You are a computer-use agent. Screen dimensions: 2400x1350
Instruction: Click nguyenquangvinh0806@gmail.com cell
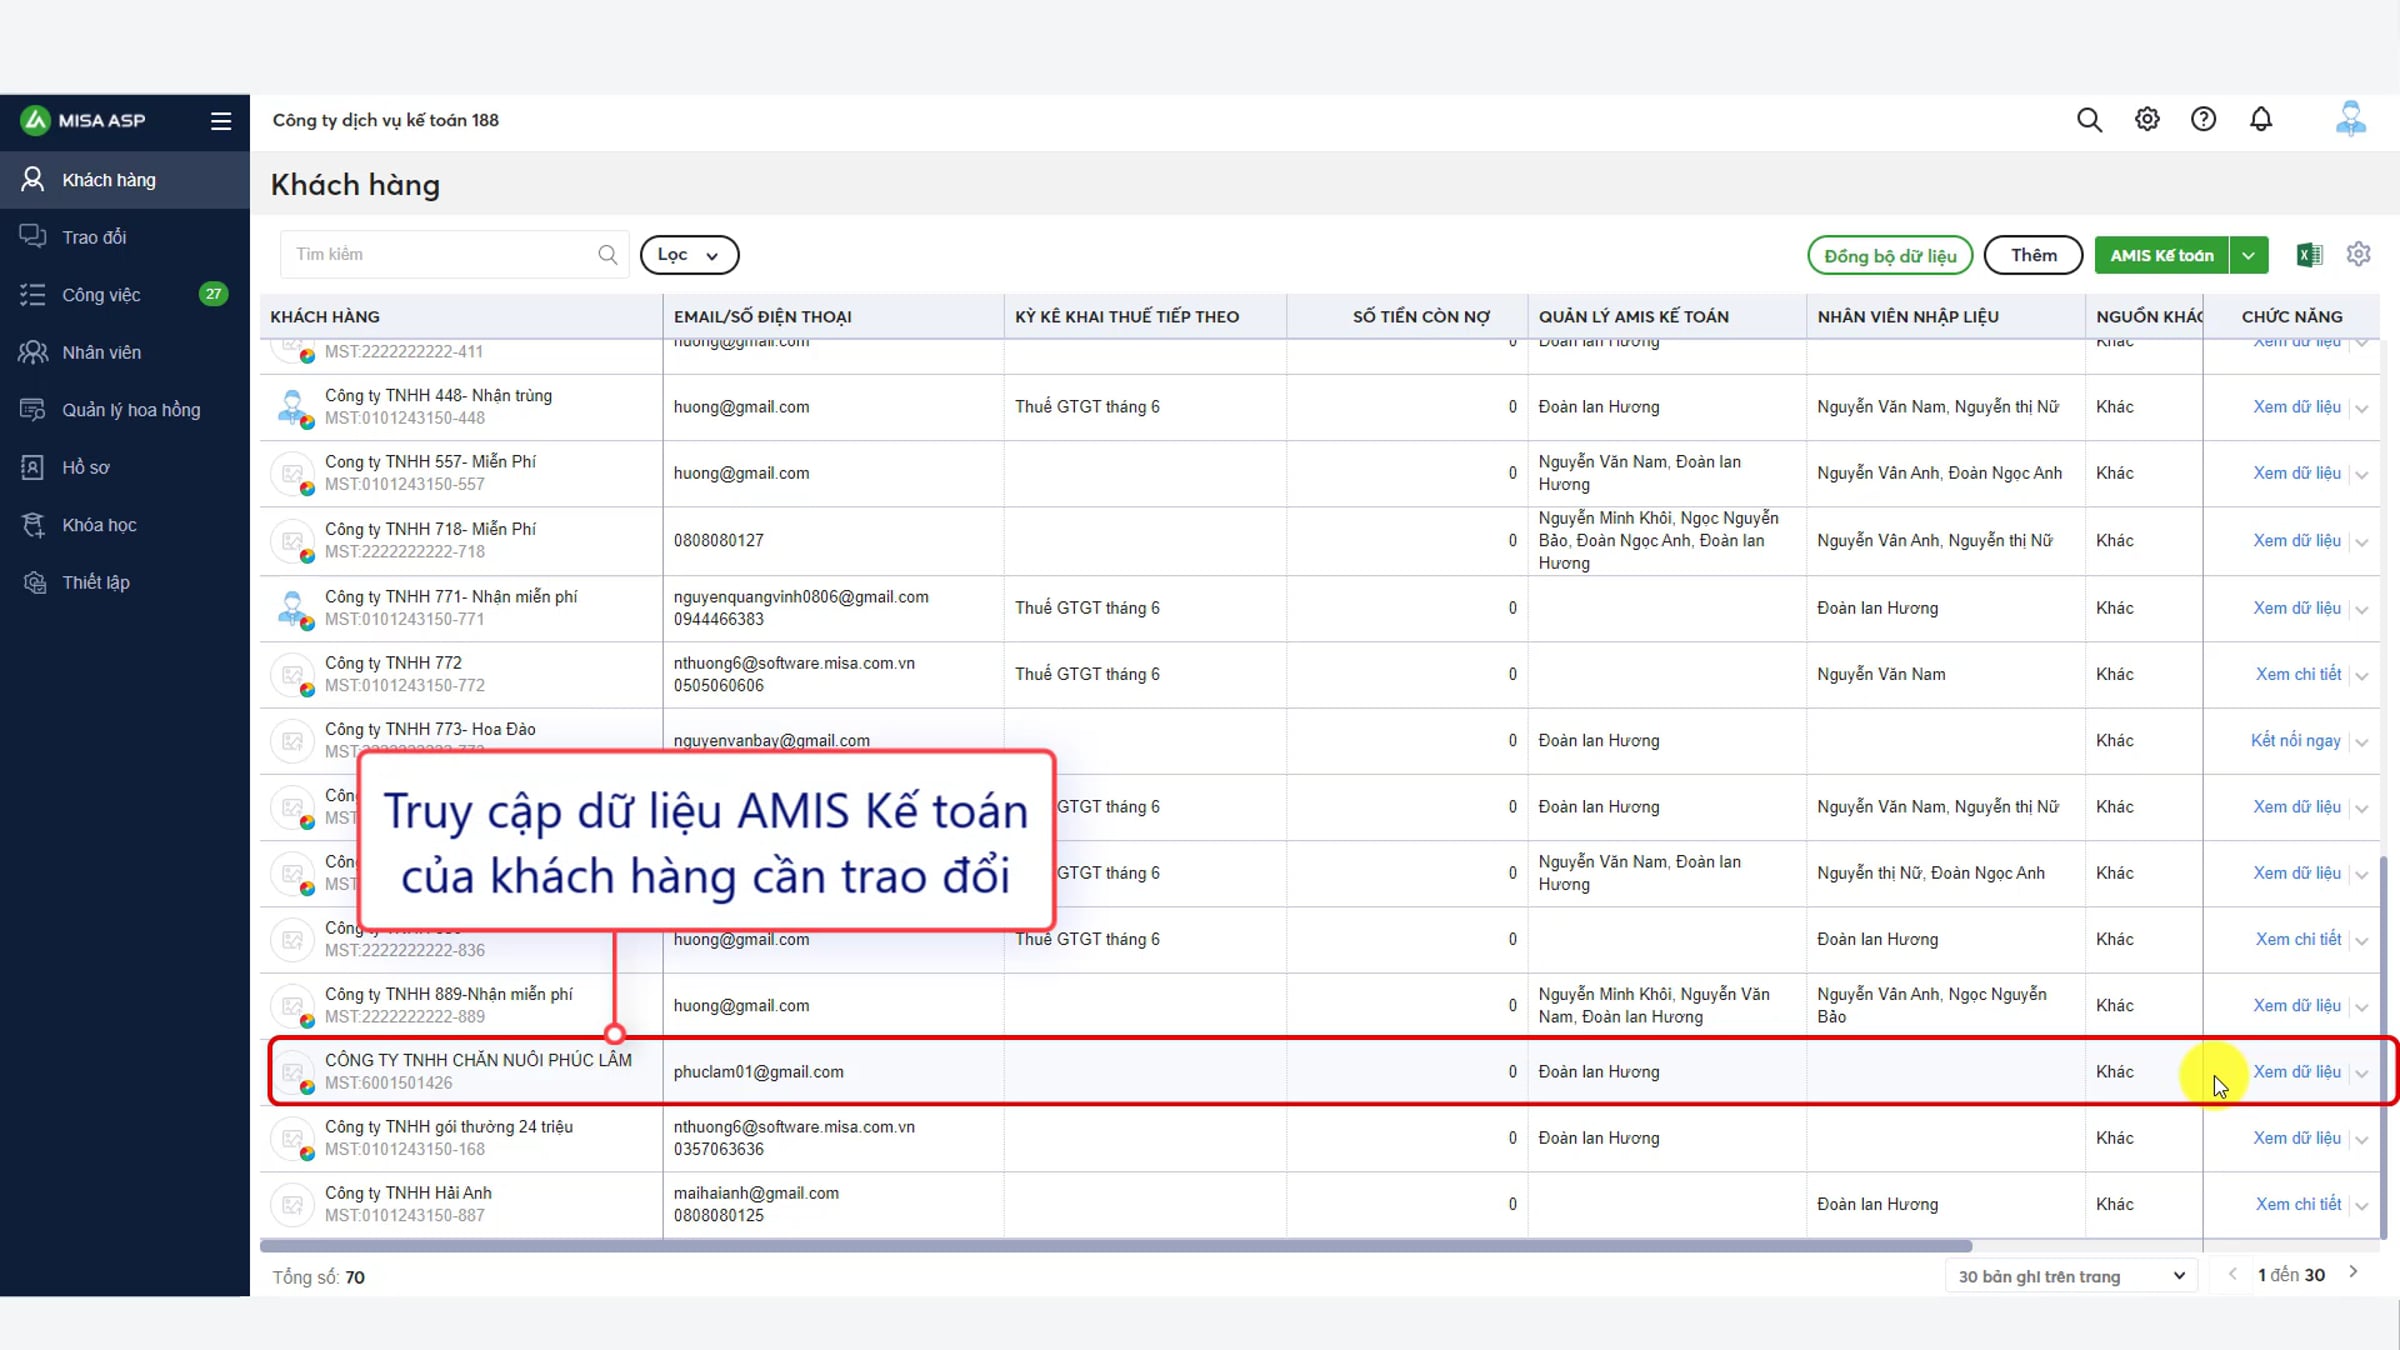click(x=801, y=597)
